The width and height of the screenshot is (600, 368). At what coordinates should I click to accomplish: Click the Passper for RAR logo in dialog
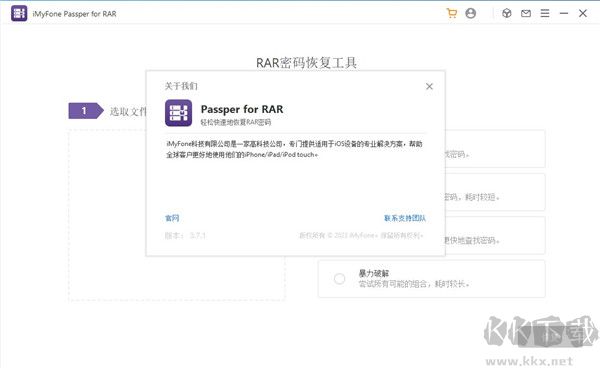tap(178, 113)
